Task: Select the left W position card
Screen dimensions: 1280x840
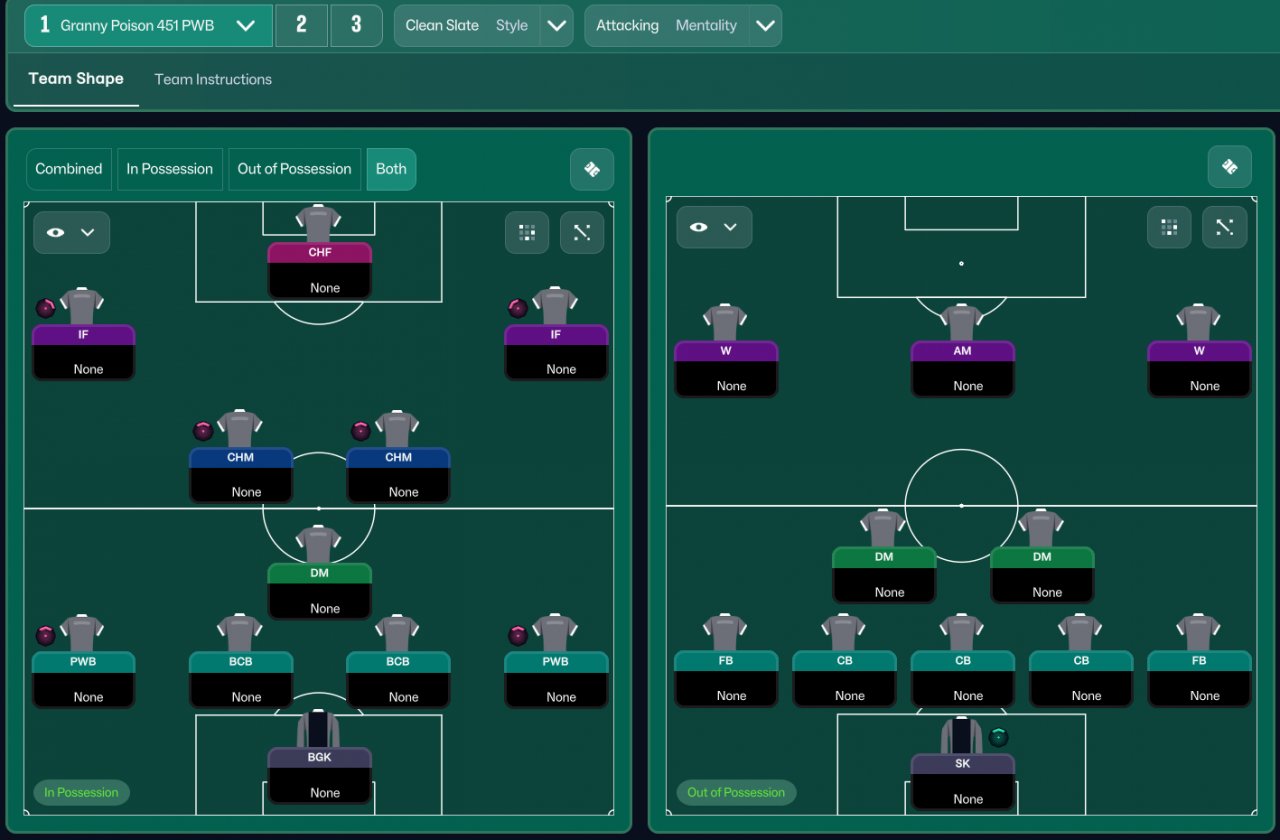Action: pos(726,369)
